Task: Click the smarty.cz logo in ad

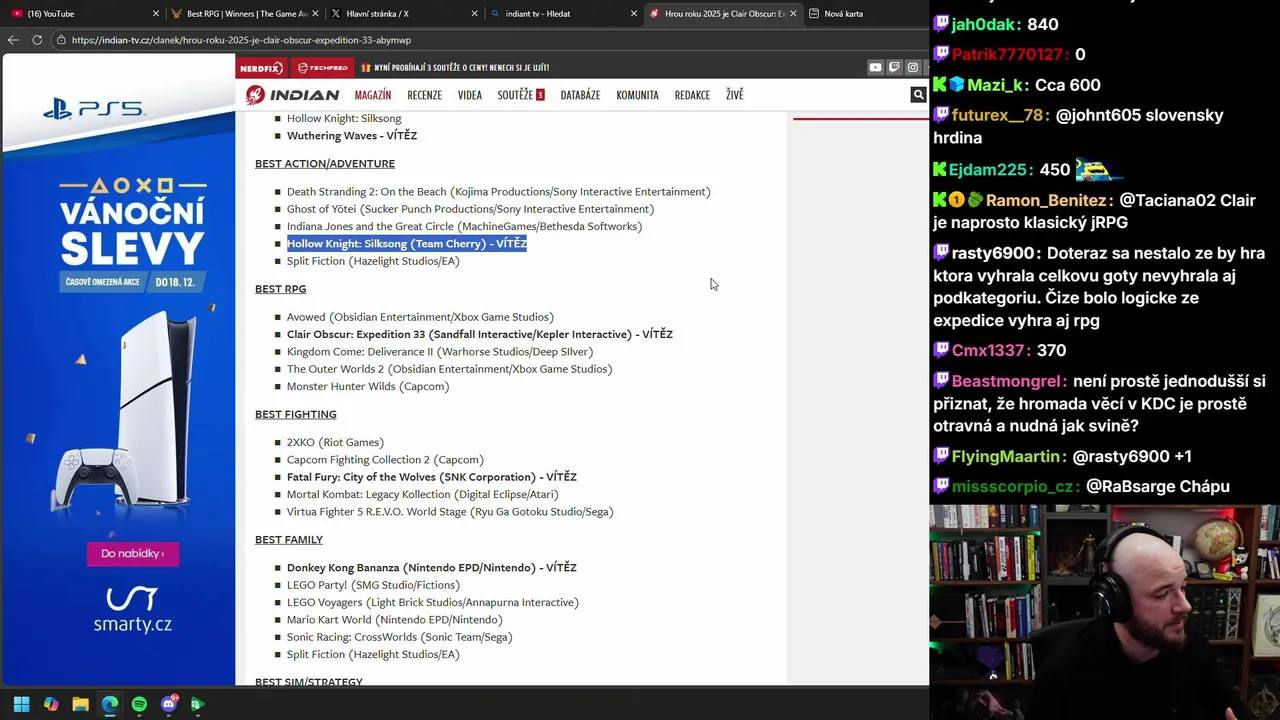Action: pos(132,610)
